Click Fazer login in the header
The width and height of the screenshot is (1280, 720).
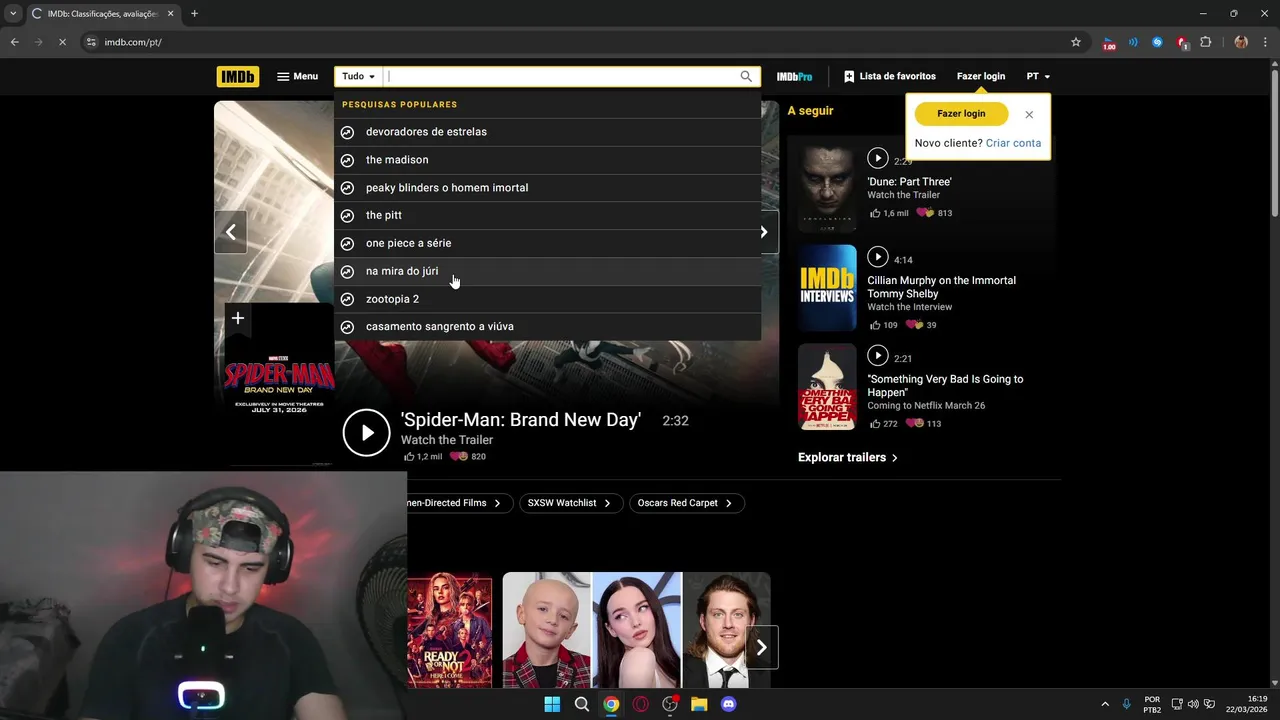click(x=981, y=76)
